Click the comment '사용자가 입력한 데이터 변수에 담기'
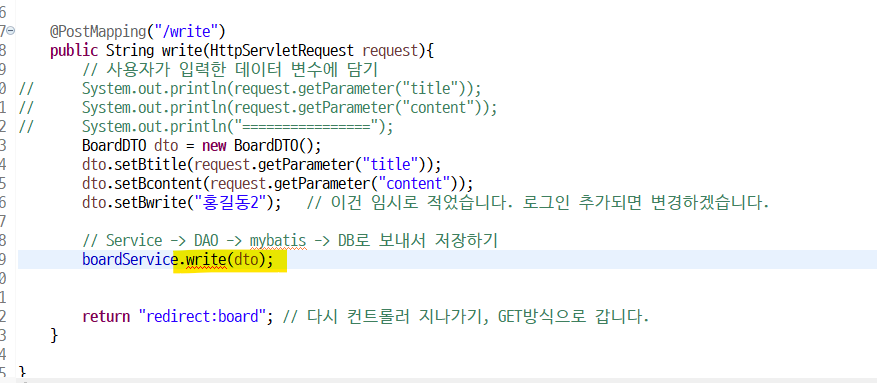Image resolution: width=877 pixels, height=383 pixels. click(x=230, y=70)
